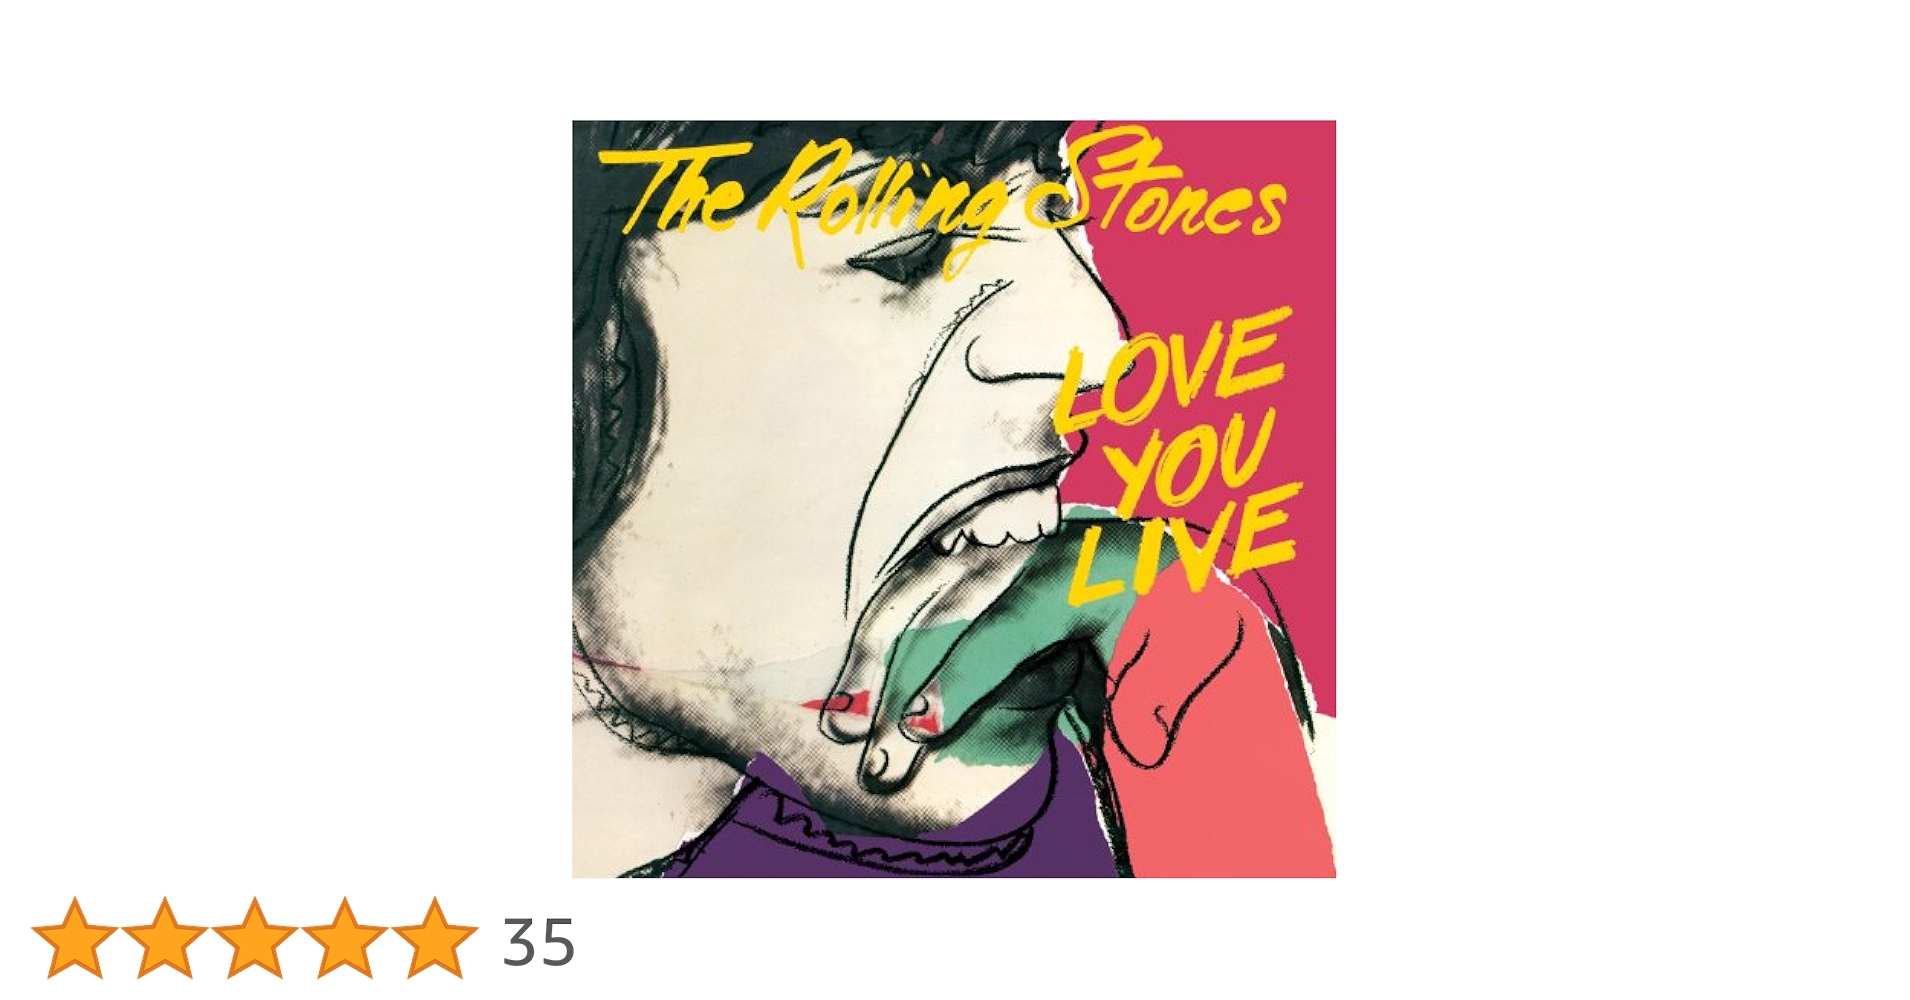Click the fifth orange rating star
1910x1000 pixels.
[x=435, y=937]
